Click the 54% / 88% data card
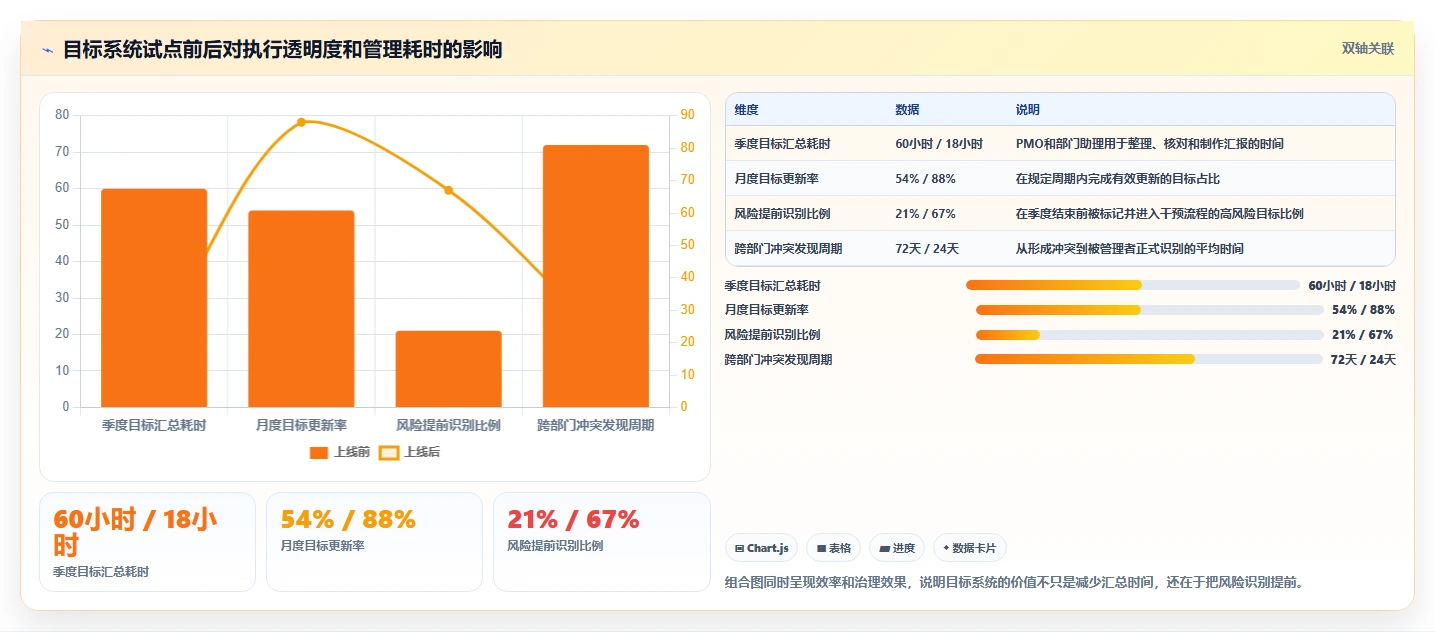 click(x=374, y=542)
